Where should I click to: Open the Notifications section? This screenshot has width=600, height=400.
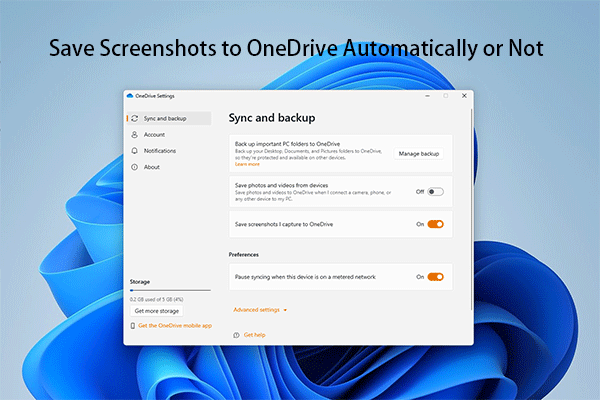click(169, 151)
